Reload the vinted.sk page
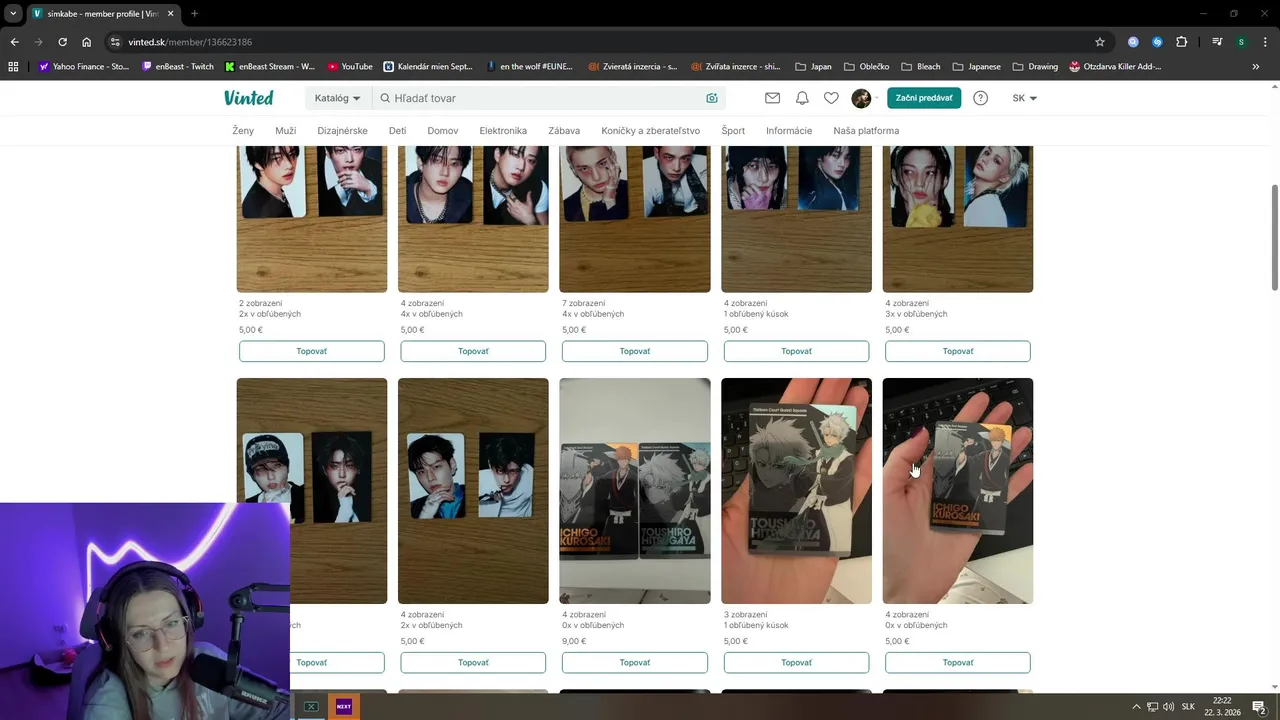 [x=62, y=42]
